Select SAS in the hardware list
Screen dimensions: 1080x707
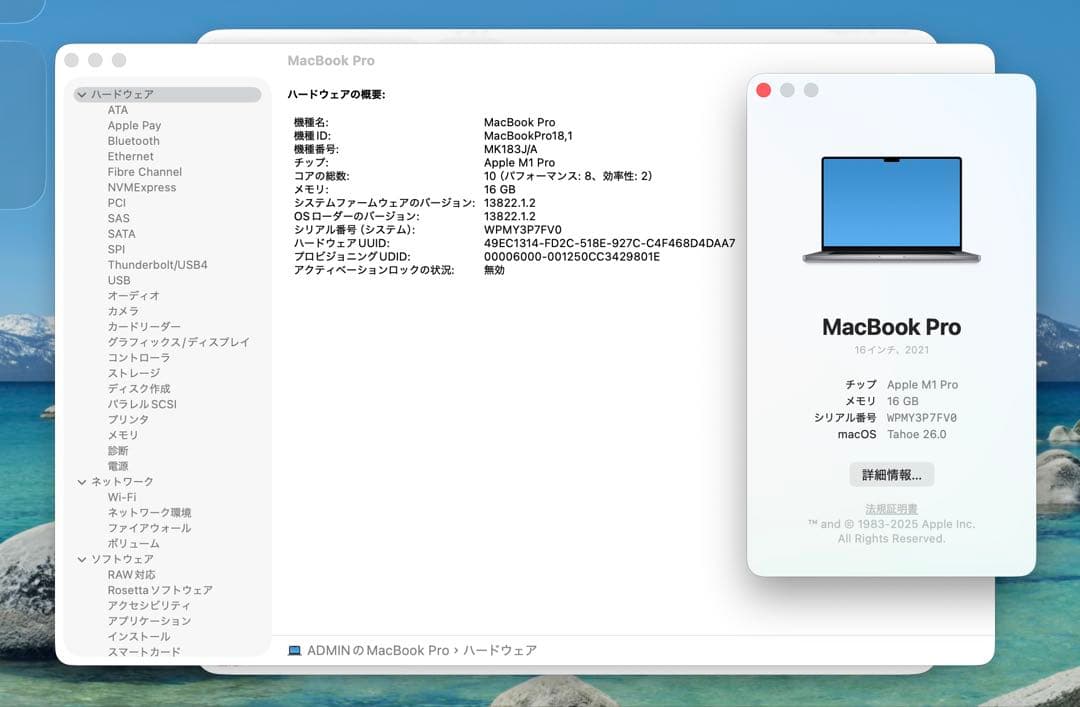[x=118, y=218]
